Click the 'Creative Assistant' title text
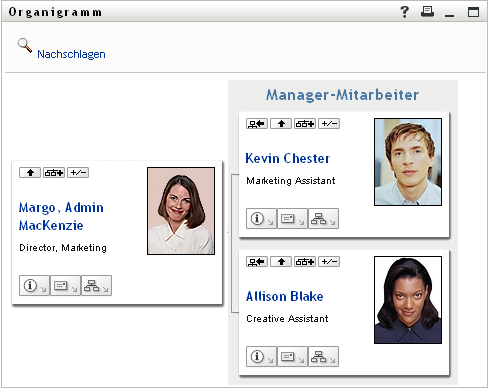Image resolution: width=489 pixels, height=388 pixels. coord(287,319)
